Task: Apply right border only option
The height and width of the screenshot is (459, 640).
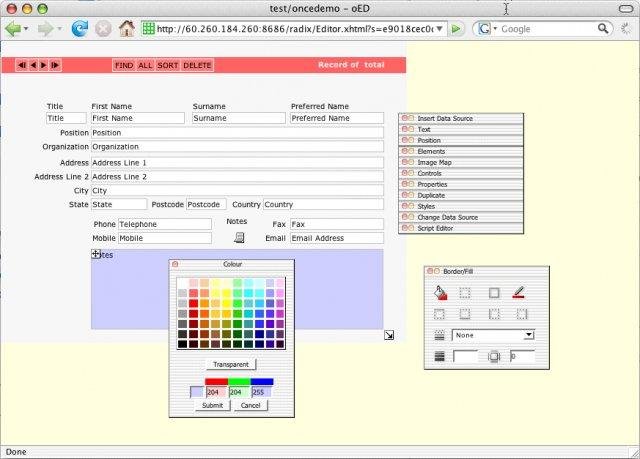Action: point(522,314)
